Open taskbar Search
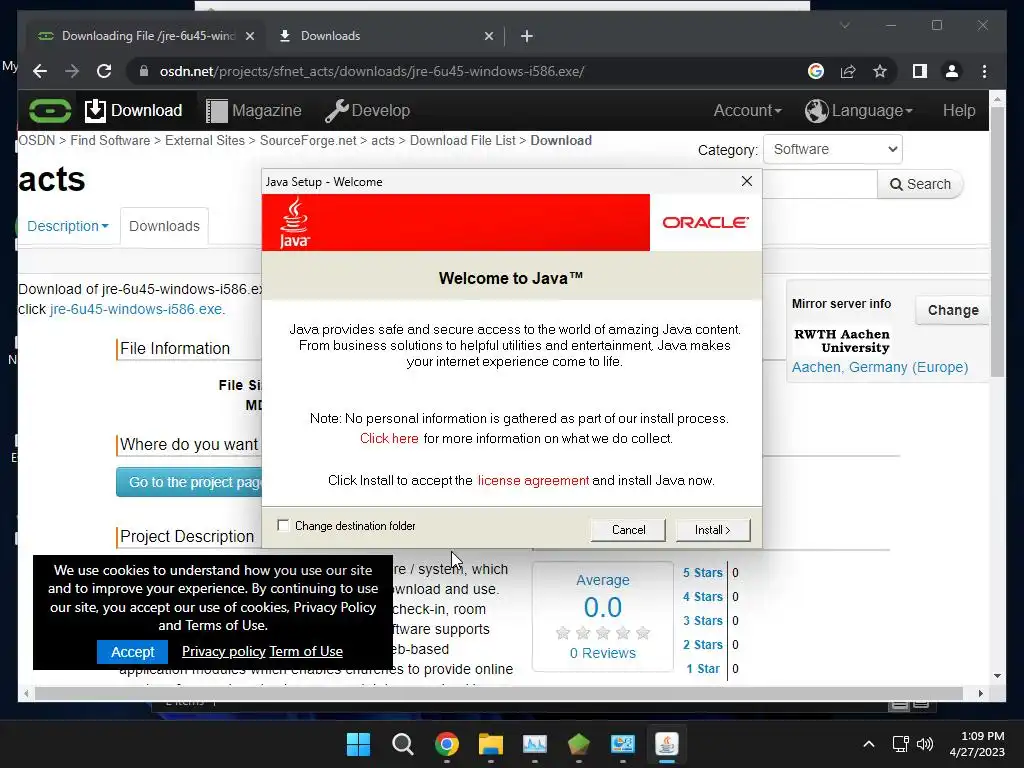This screenshot has width=1024, height=768. coord(402,744)
